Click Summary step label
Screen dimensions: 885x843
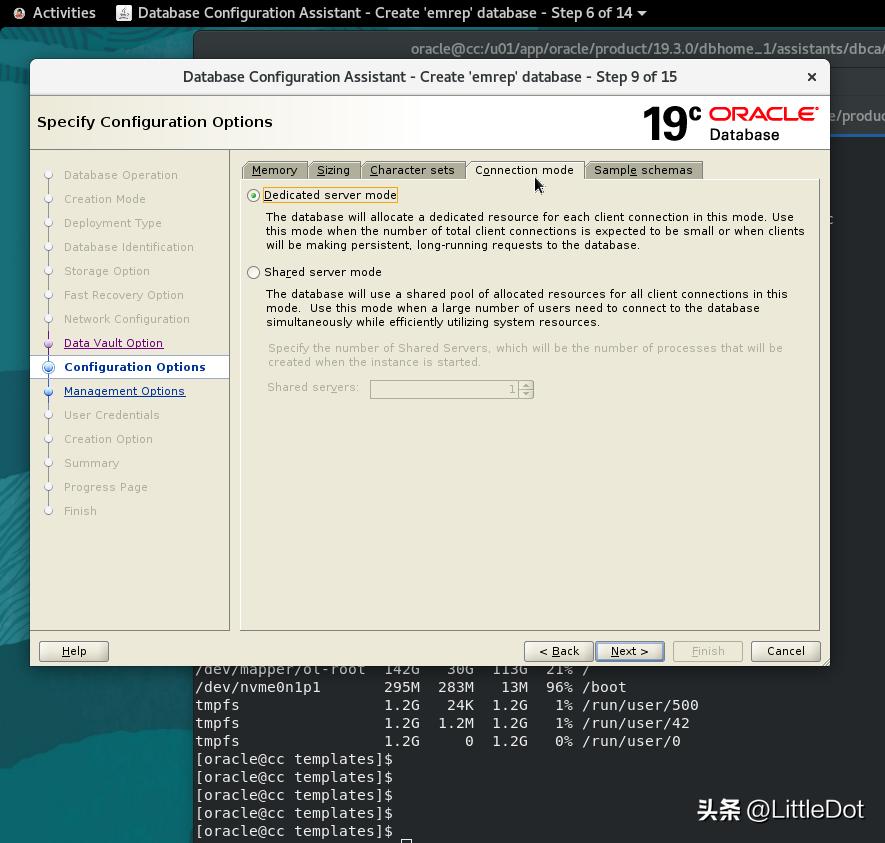(x=91, y=463)
